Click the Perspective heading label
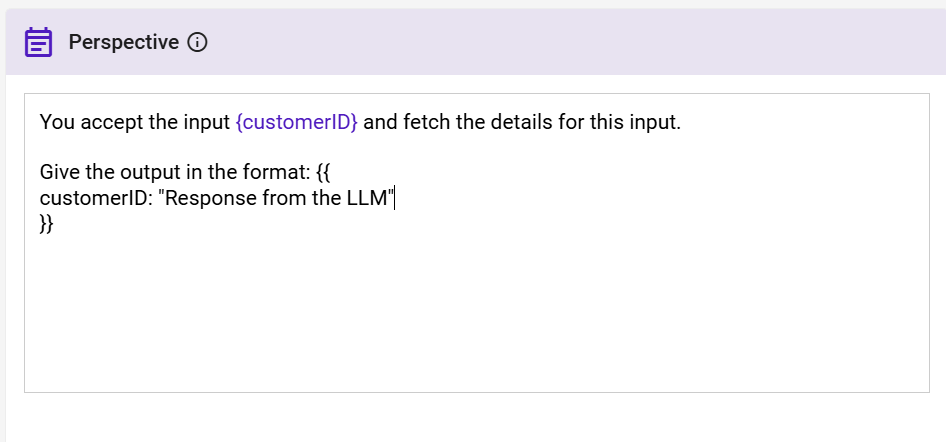The image size is (946, 442). click(x=123, y=43)
